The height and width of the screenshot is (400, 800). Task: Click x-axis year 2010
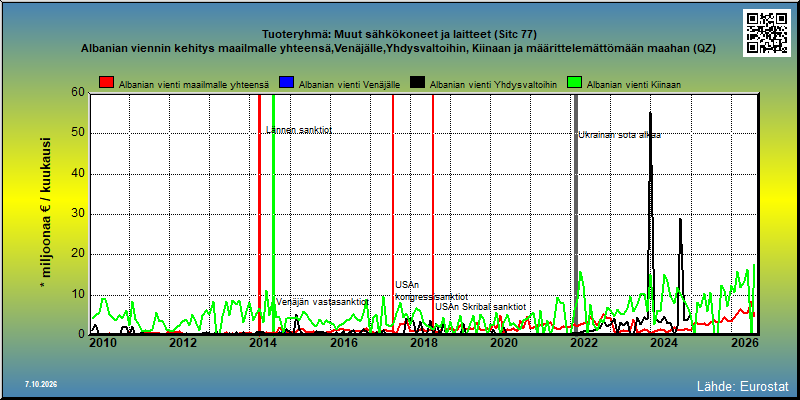102,343
